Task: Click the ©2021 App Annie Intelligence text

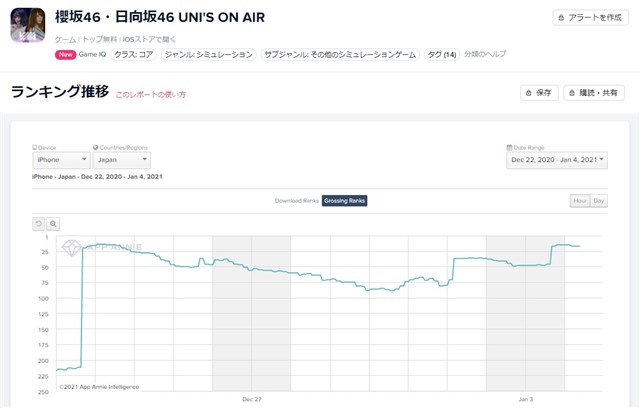Action: (x=99, y=387)
